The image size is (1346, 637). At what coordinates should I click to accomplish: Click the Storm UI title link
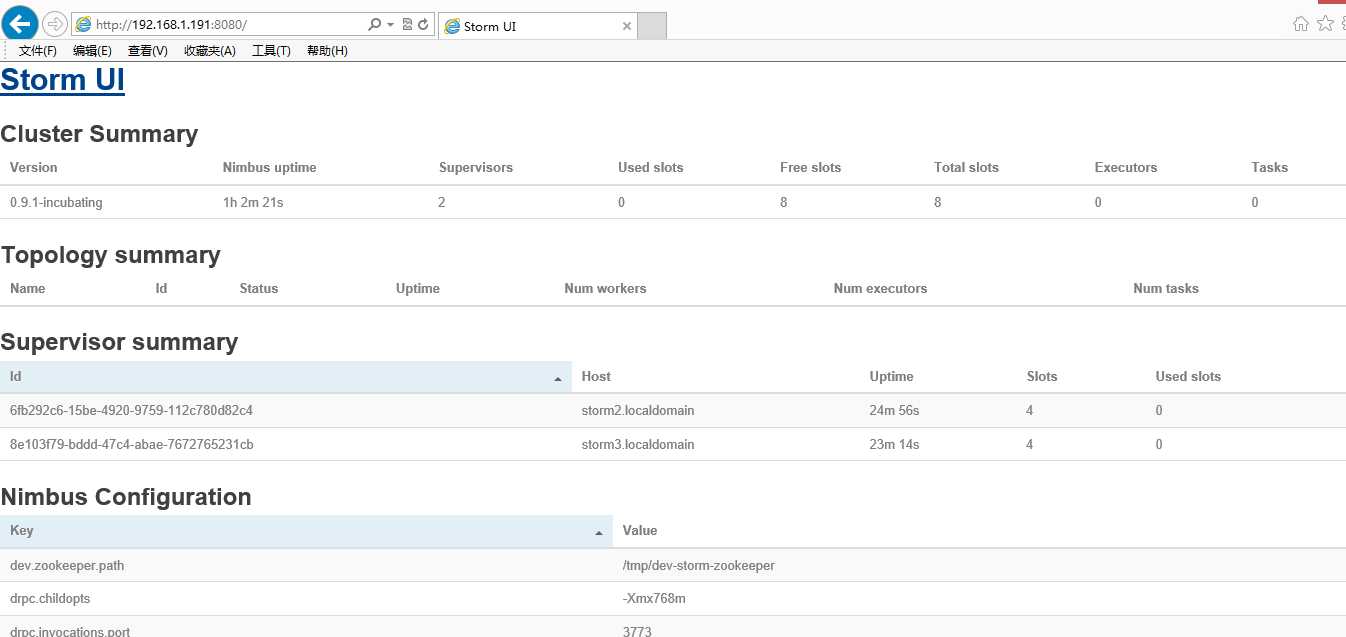tap(62, 80)
